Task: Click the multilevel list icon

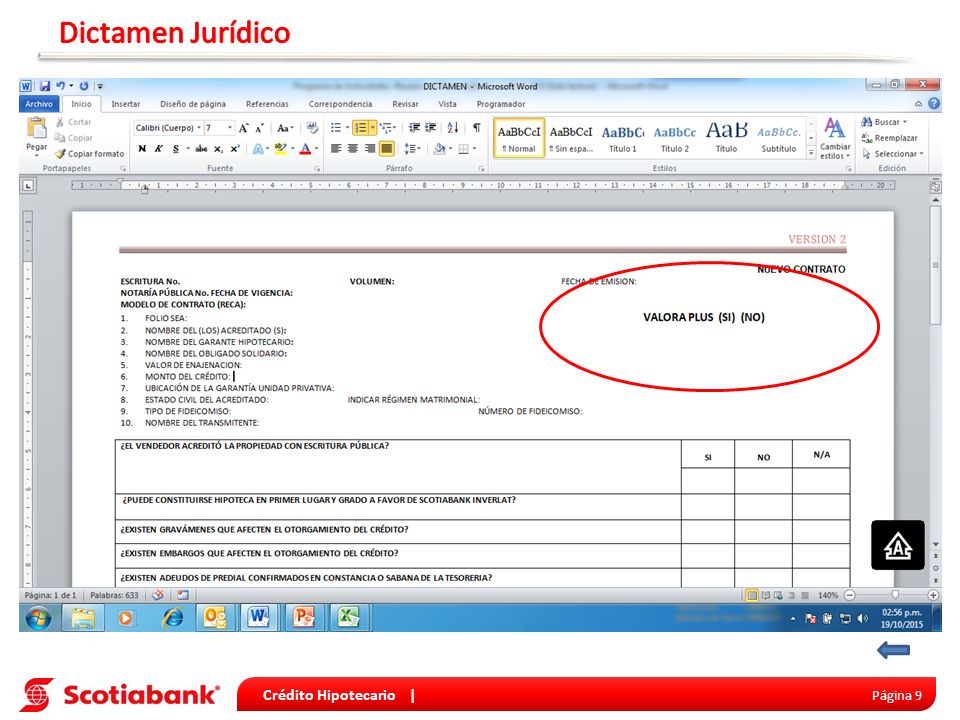Action: [386, 127]
